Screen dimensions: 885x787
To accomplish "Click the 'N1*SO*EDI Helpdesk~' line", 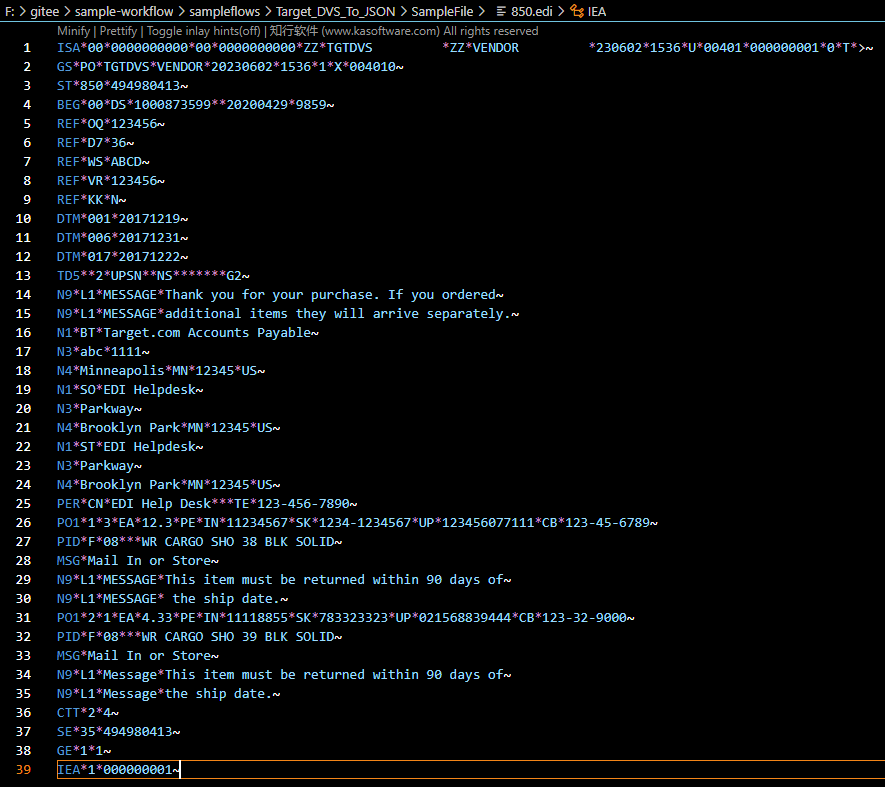I will point(130,390).
